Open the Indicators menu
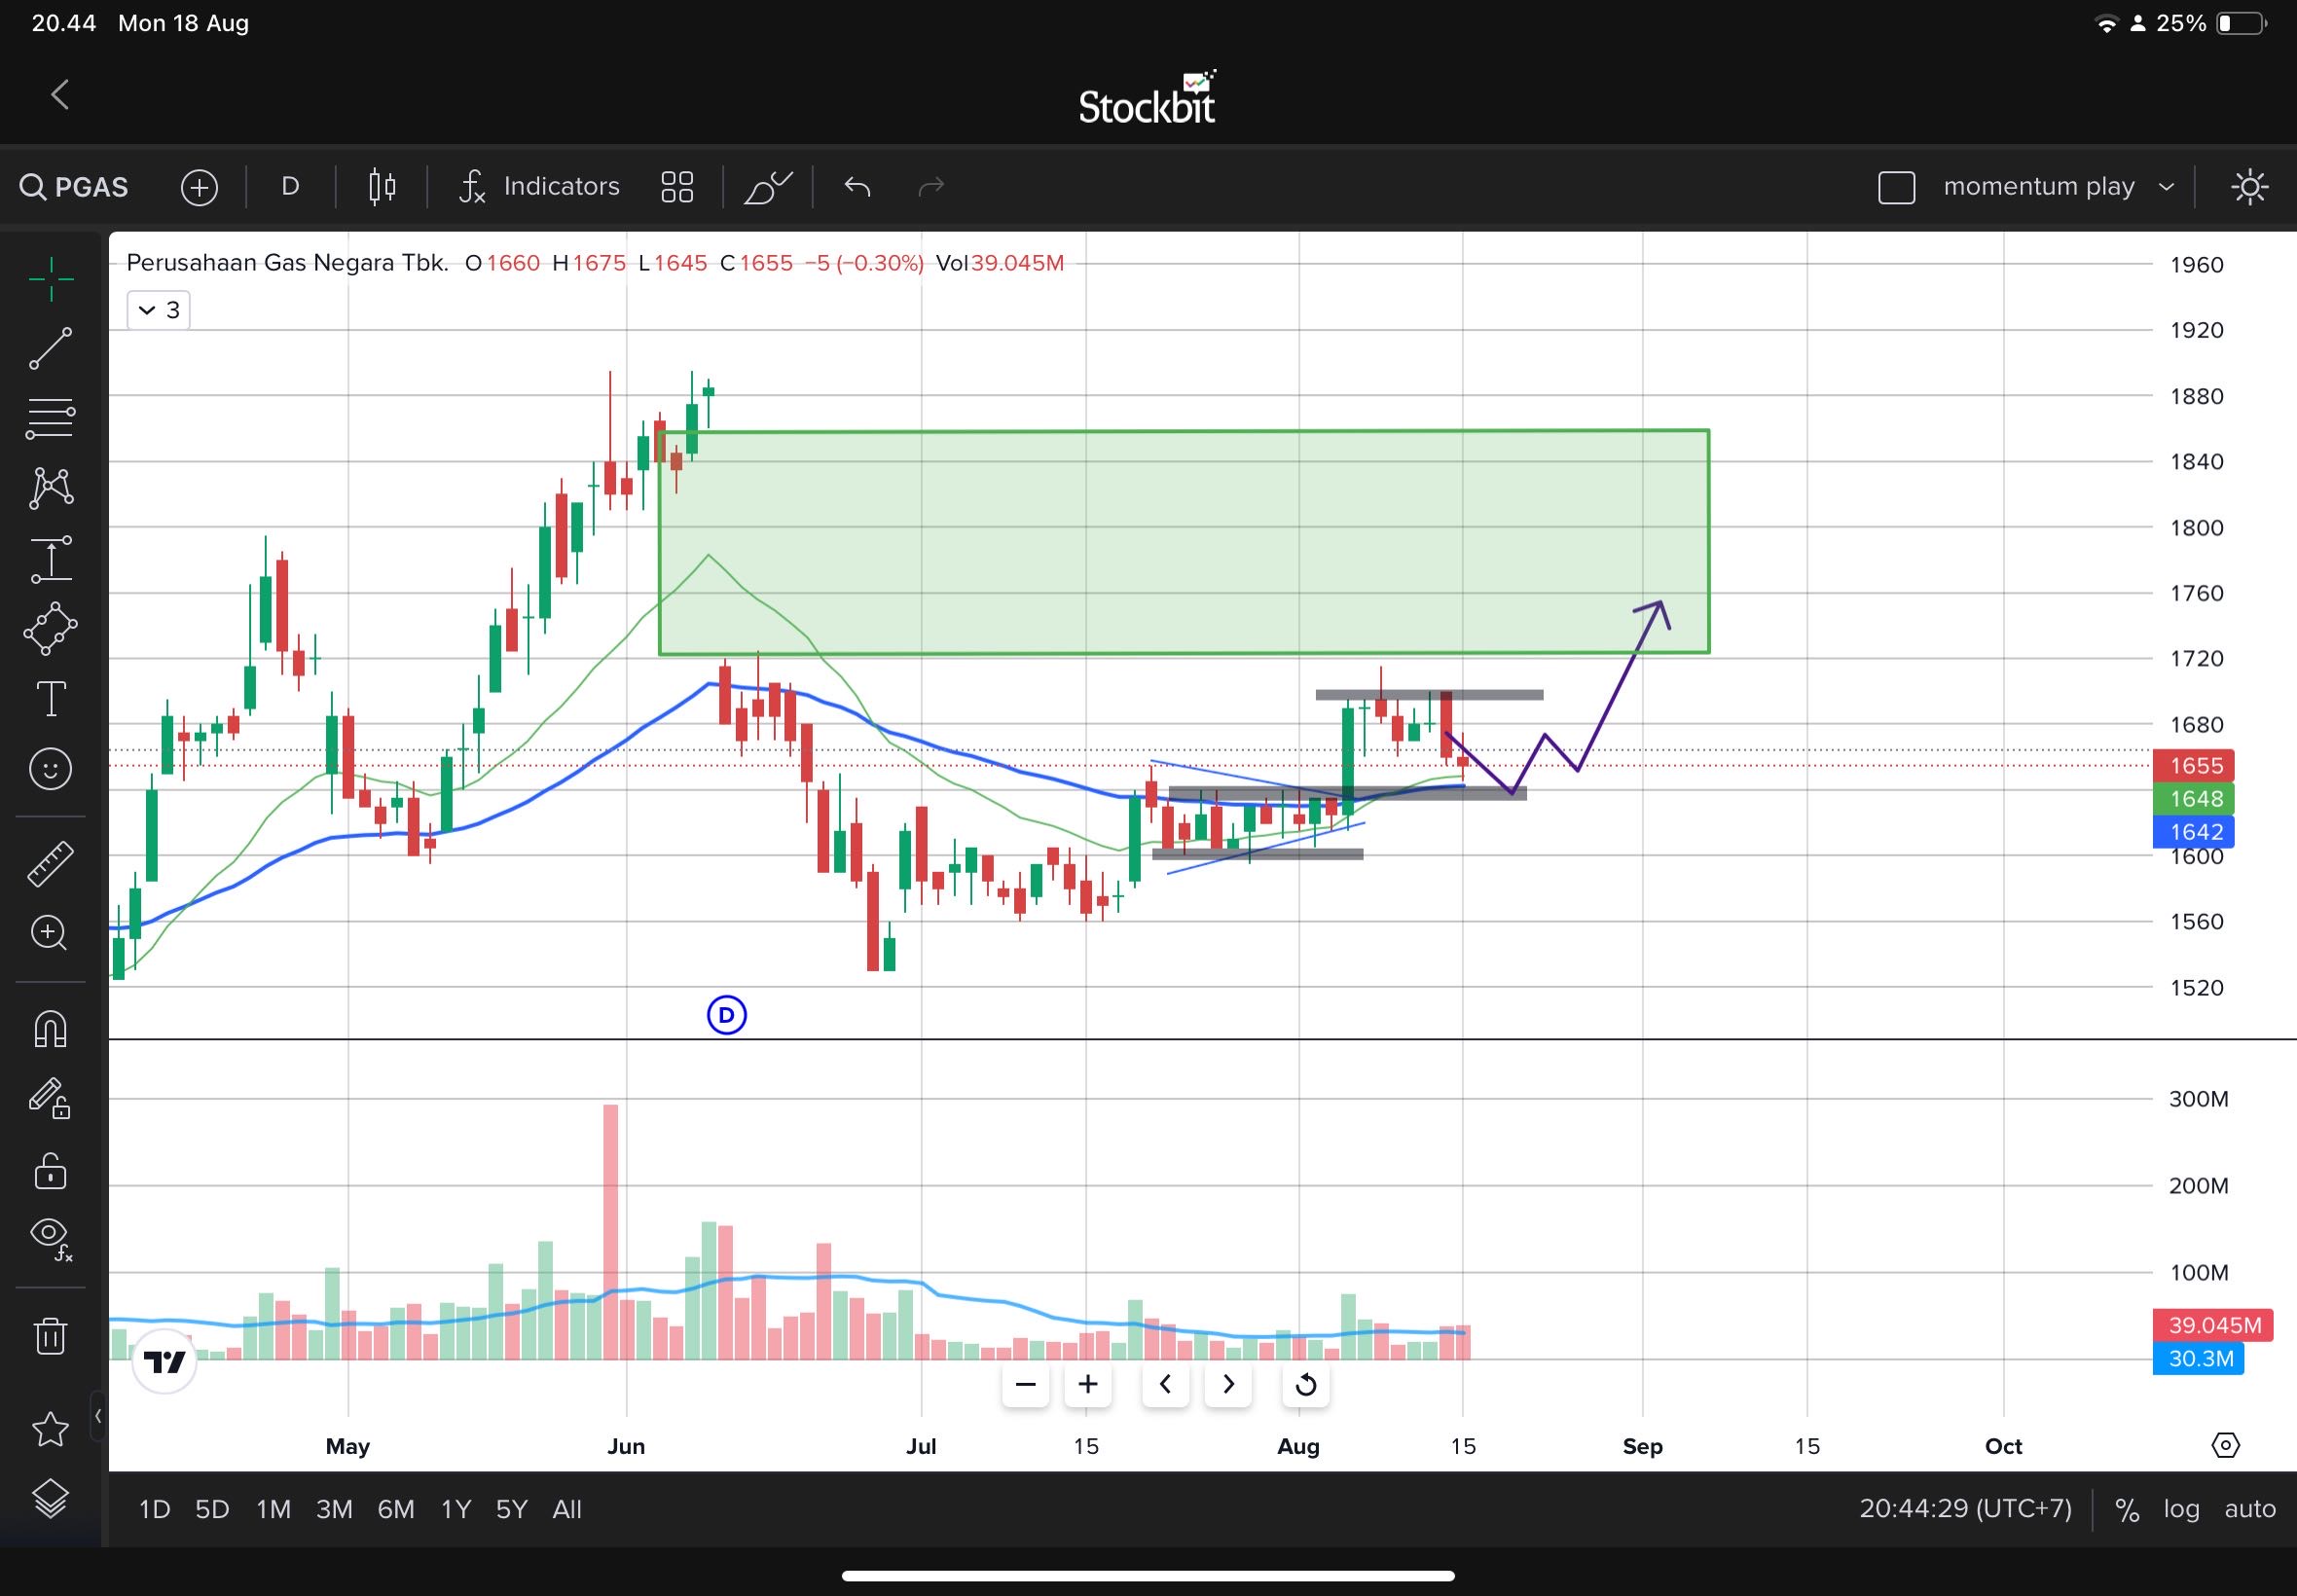The image size is (2297, 1596). 540,187
